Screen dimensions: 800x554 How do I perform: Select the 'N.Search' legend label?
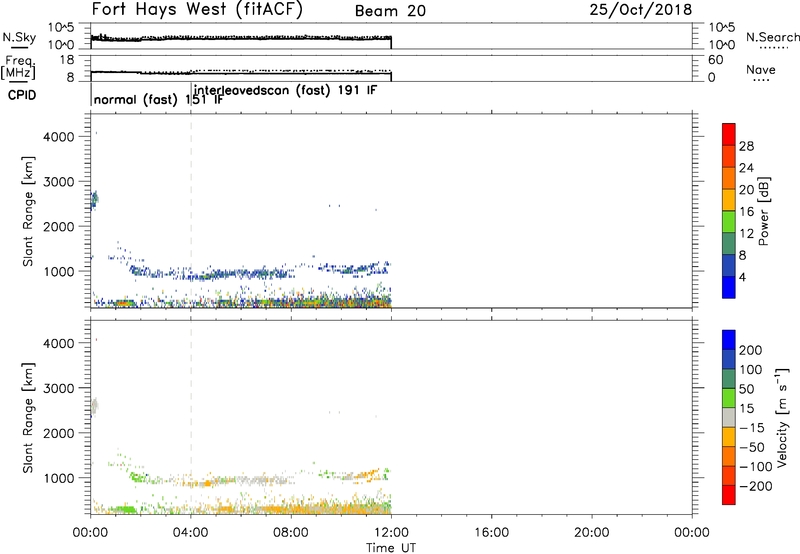click(772, 37)
